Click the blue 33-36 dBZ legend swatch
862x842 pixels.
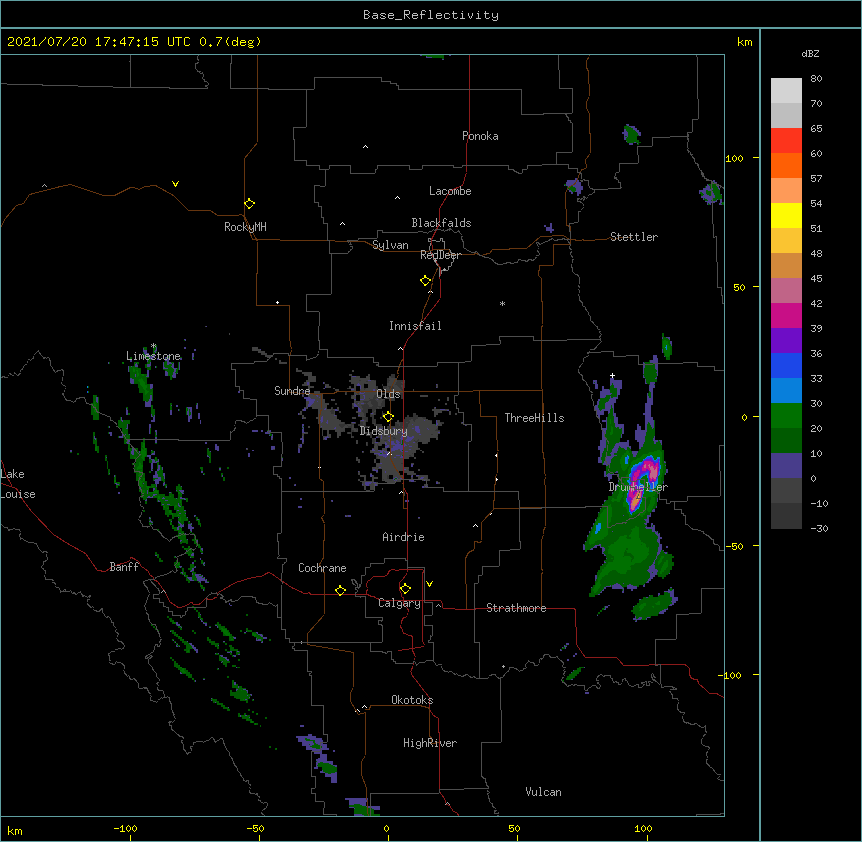coord(786,365)
